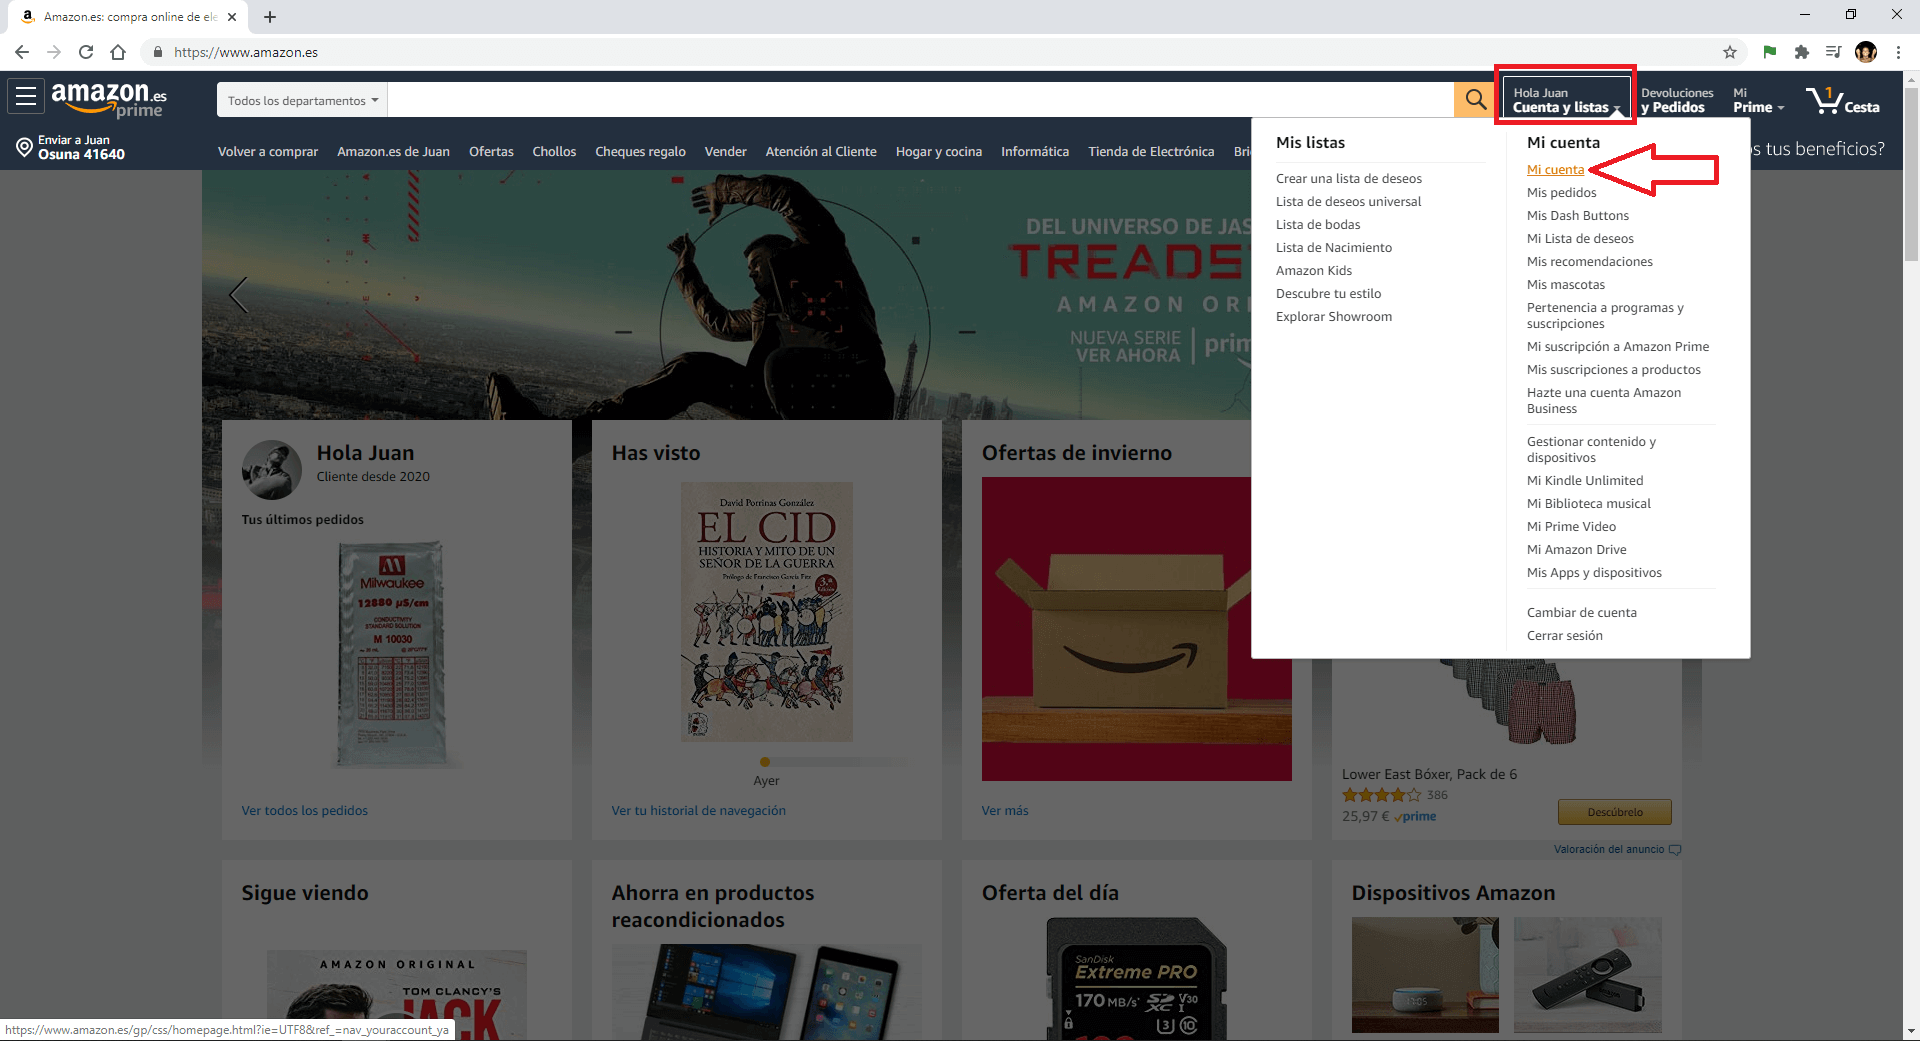The width and height of the screenshot is (1920, 1041).
Task: Select Amazon Kids list option
Action: pos(1313,271)
